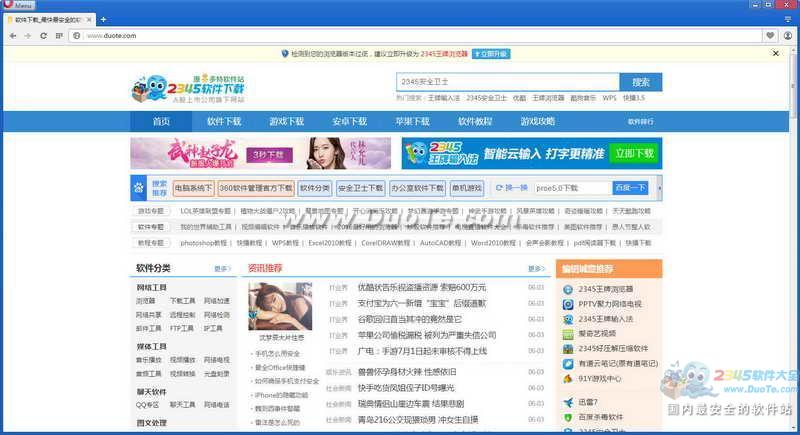
Task: Click the PPTV聚力网络电视 icon
Action: 568,304
